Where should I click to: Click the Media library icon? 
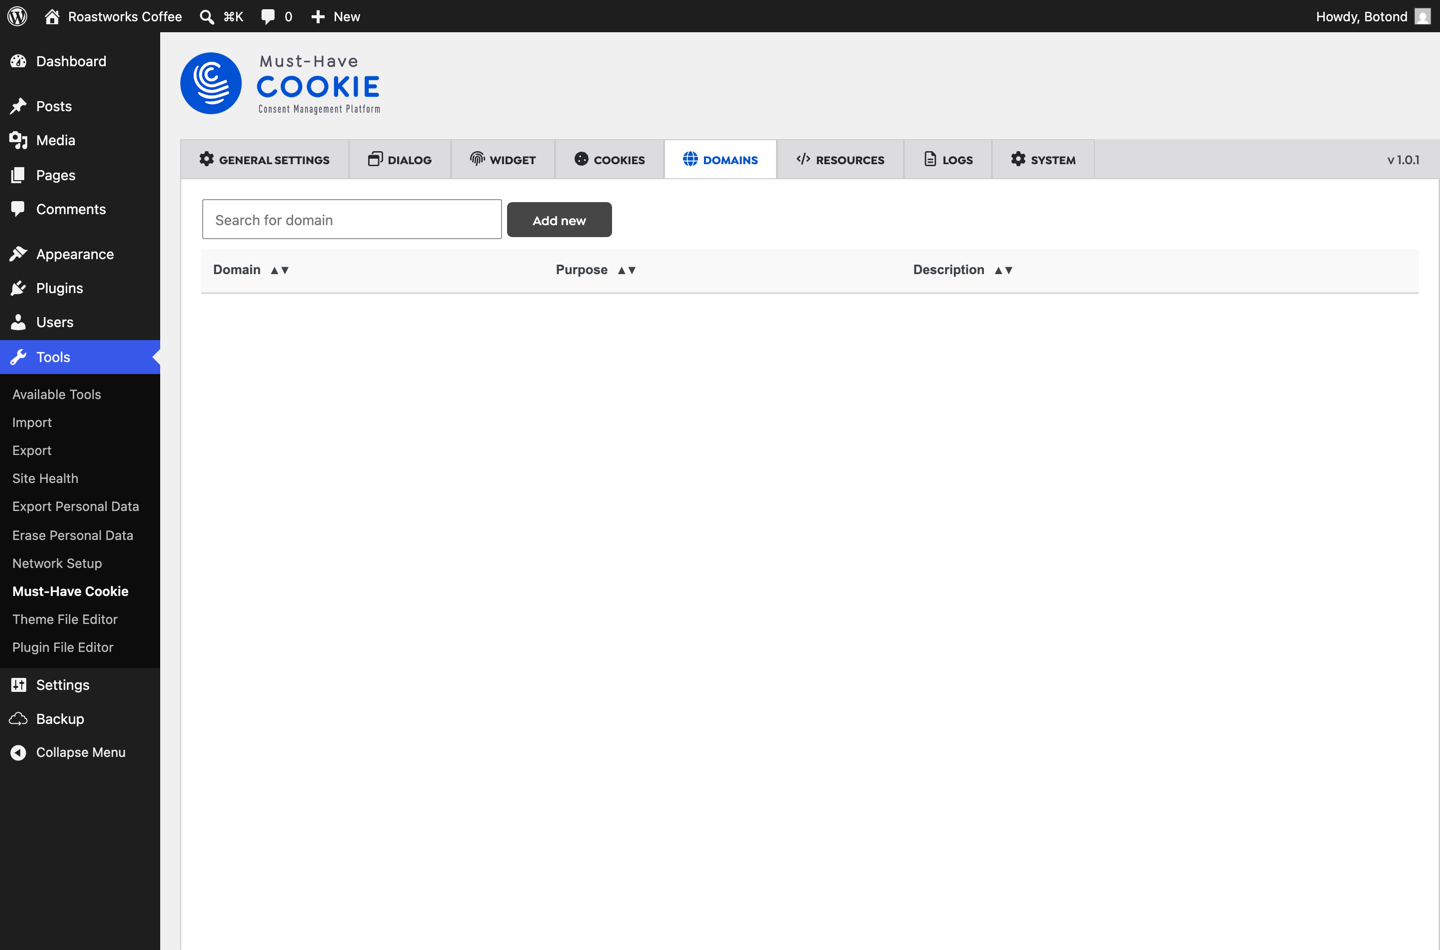(x=18, y=140)
